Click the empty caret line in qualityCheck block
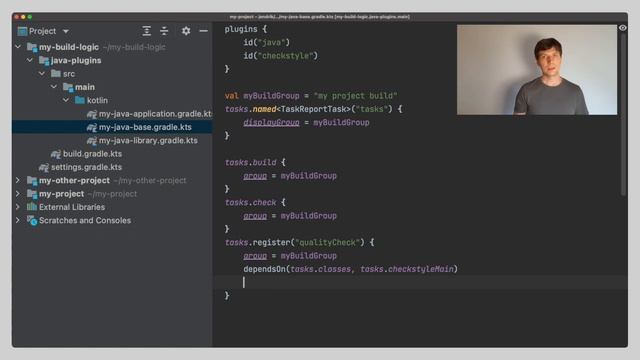 click(420, 282)
